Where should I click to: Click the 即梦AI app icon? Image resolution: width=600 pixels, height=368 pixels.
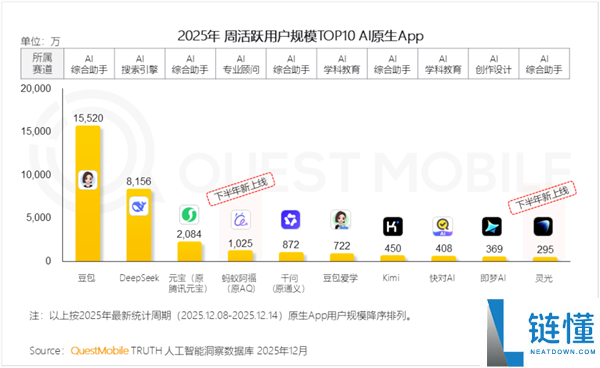point(492,226)
